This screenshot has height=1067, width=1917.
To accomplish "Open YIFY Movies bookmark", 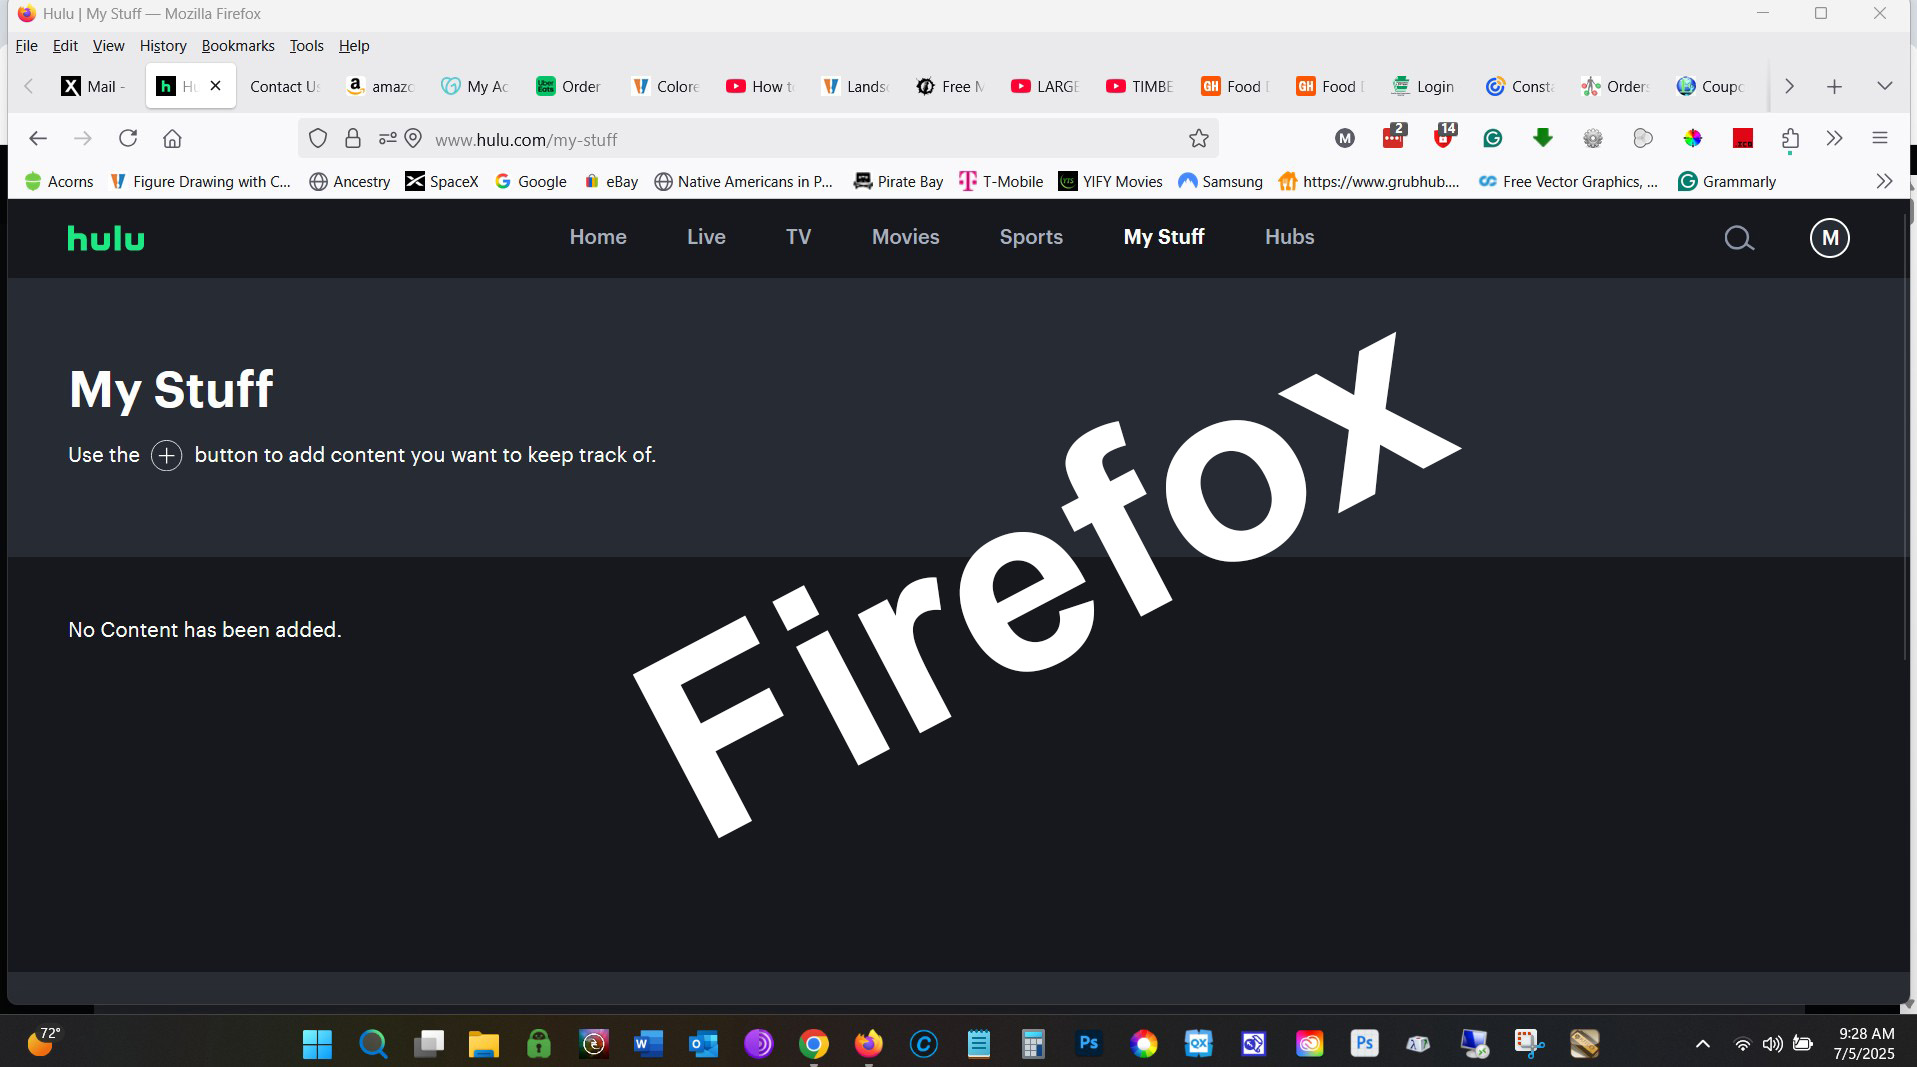I will [x=1111, y=181].
